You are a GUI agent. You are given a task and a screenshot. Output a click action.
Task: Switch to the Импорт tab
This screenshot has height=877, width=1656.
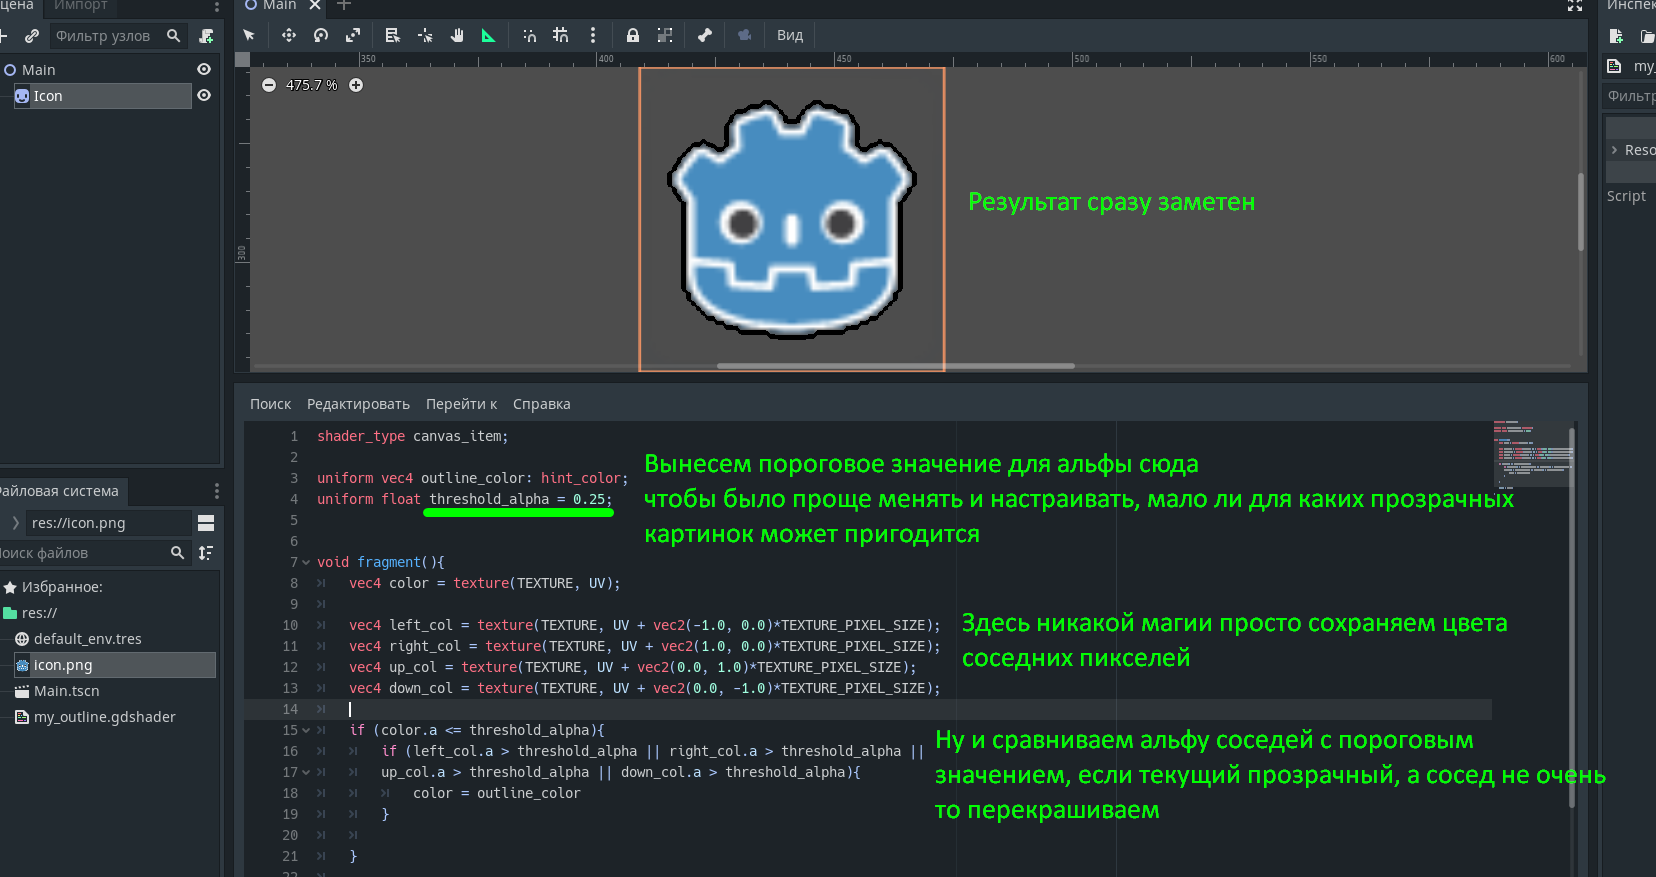coord(81,5)
